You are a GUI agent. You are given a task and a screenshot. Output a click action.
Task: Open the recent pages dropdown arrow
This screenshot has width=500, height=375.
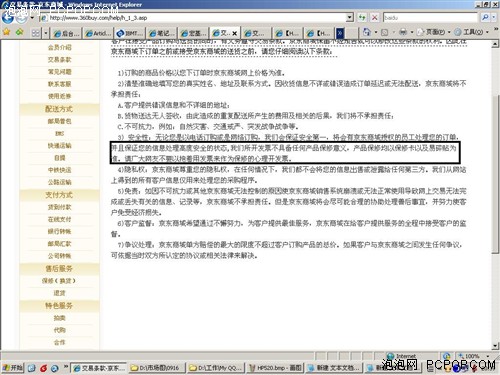(x=32, y=17)
